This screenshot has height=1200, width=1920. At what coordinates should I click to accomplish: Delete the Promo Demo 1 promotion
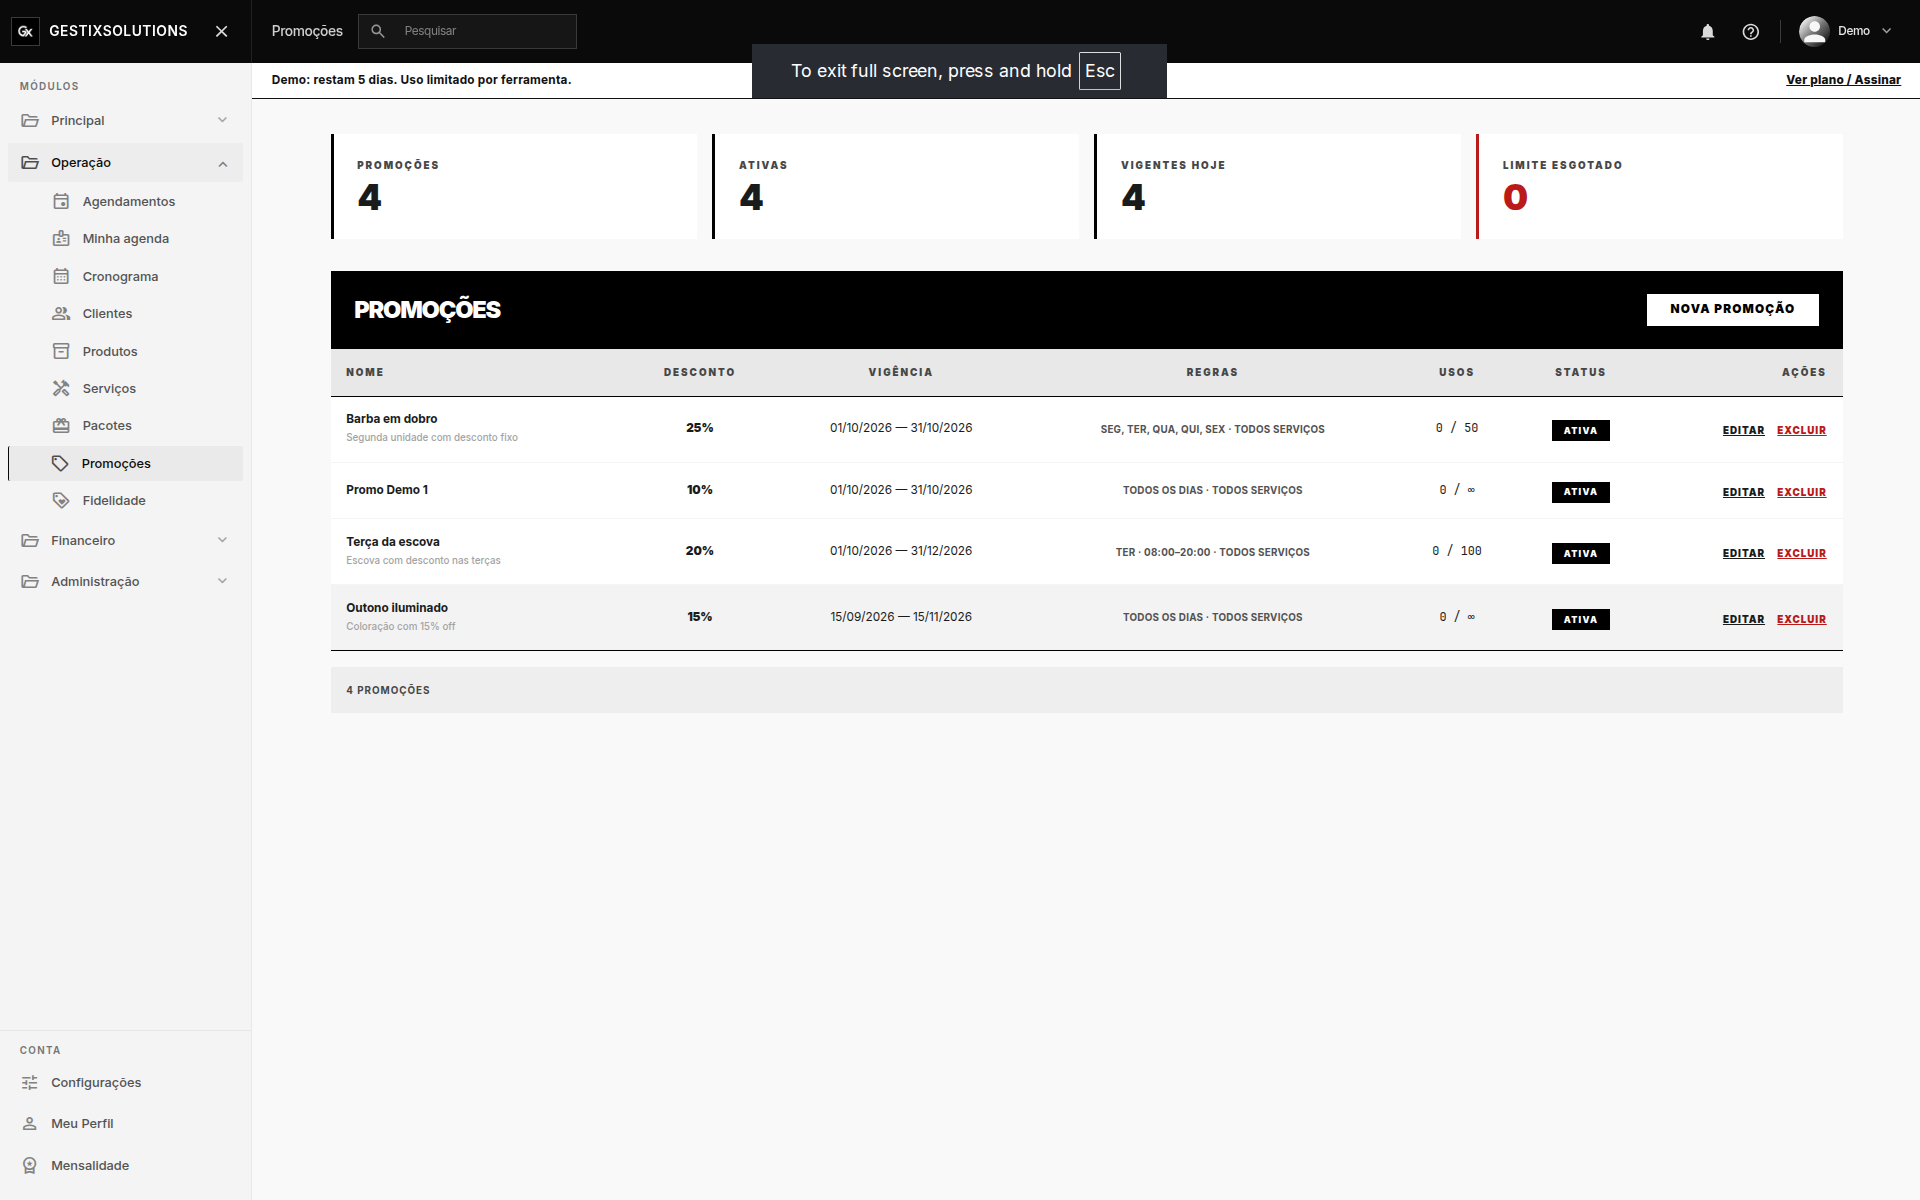[1801, 492]
